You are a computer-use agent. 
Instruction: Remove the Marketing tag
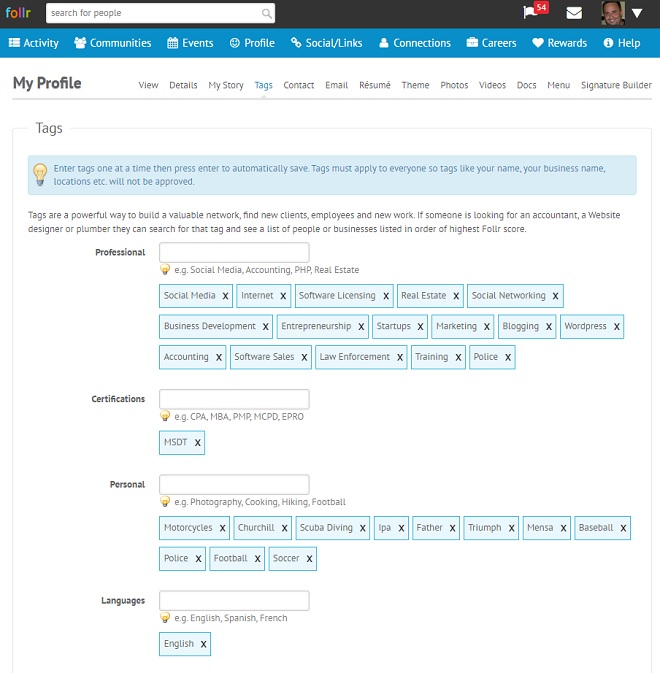coord(487,327)
